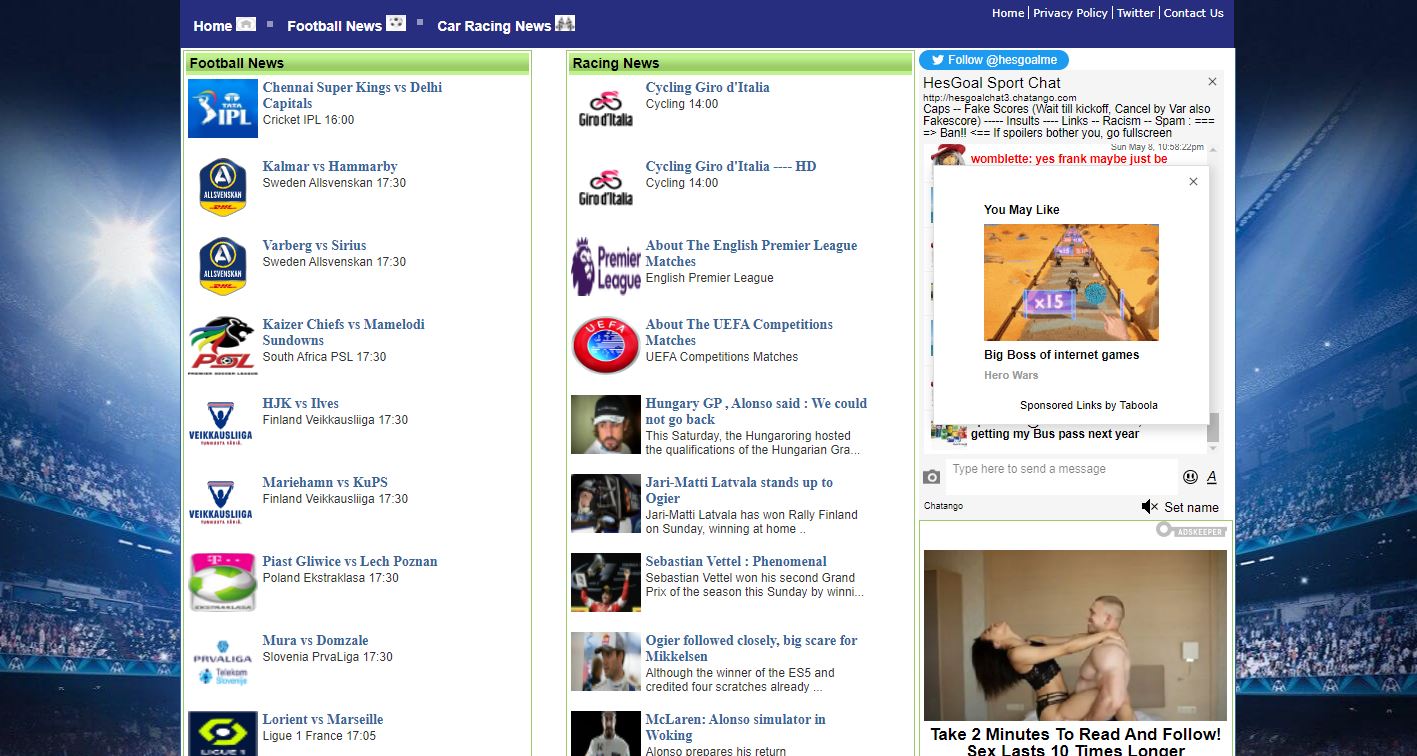The image size is (1417, 756).
Task: Open 'Take 2 Minutes To Read And Follow!' ad
Action: click(x=1076, y=742)
